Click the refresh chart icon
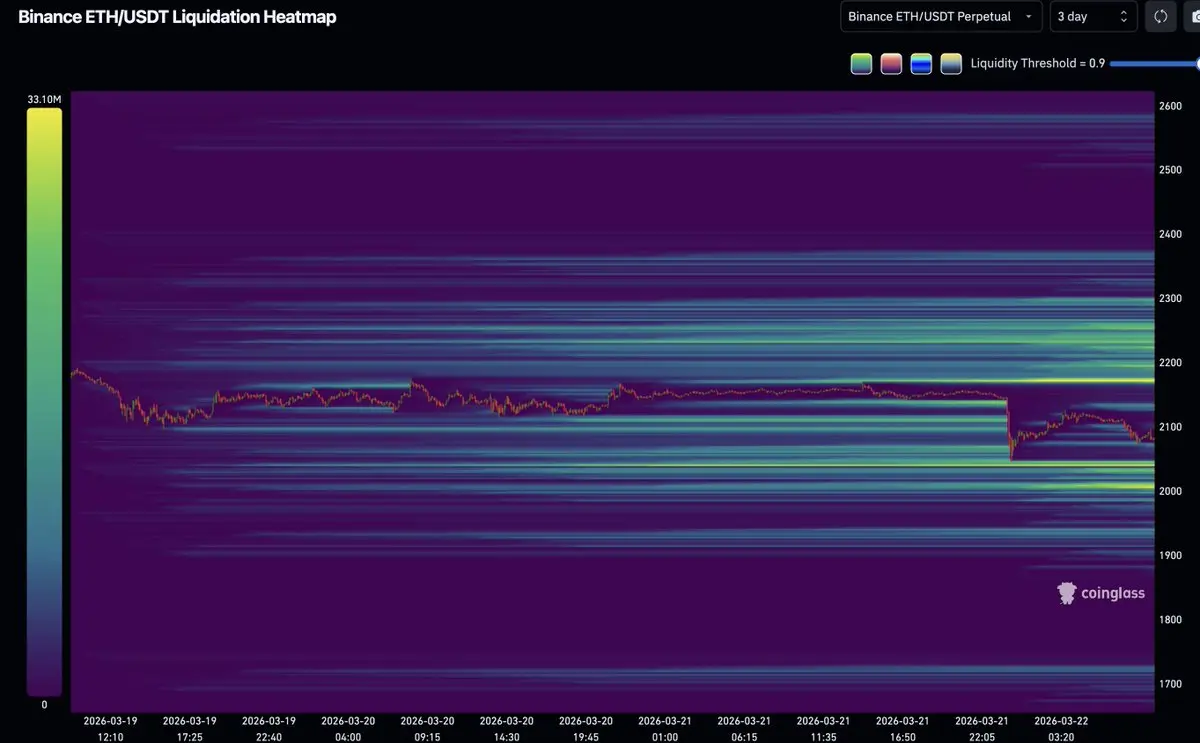The image size is (1200, 743). [x=1161, y=17]
